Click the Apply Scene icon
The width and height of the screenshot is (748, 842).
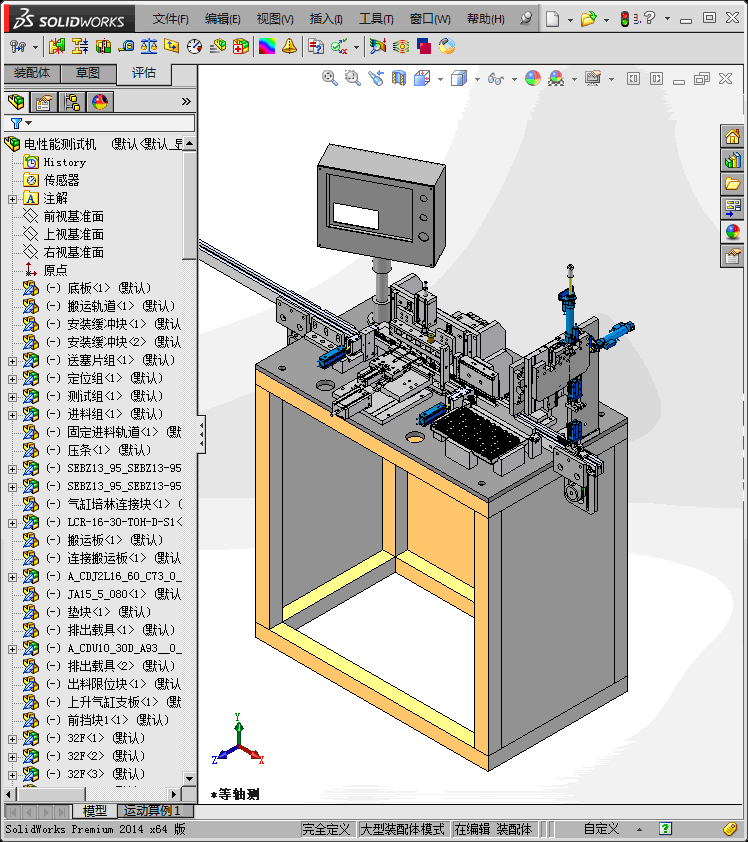556,78
